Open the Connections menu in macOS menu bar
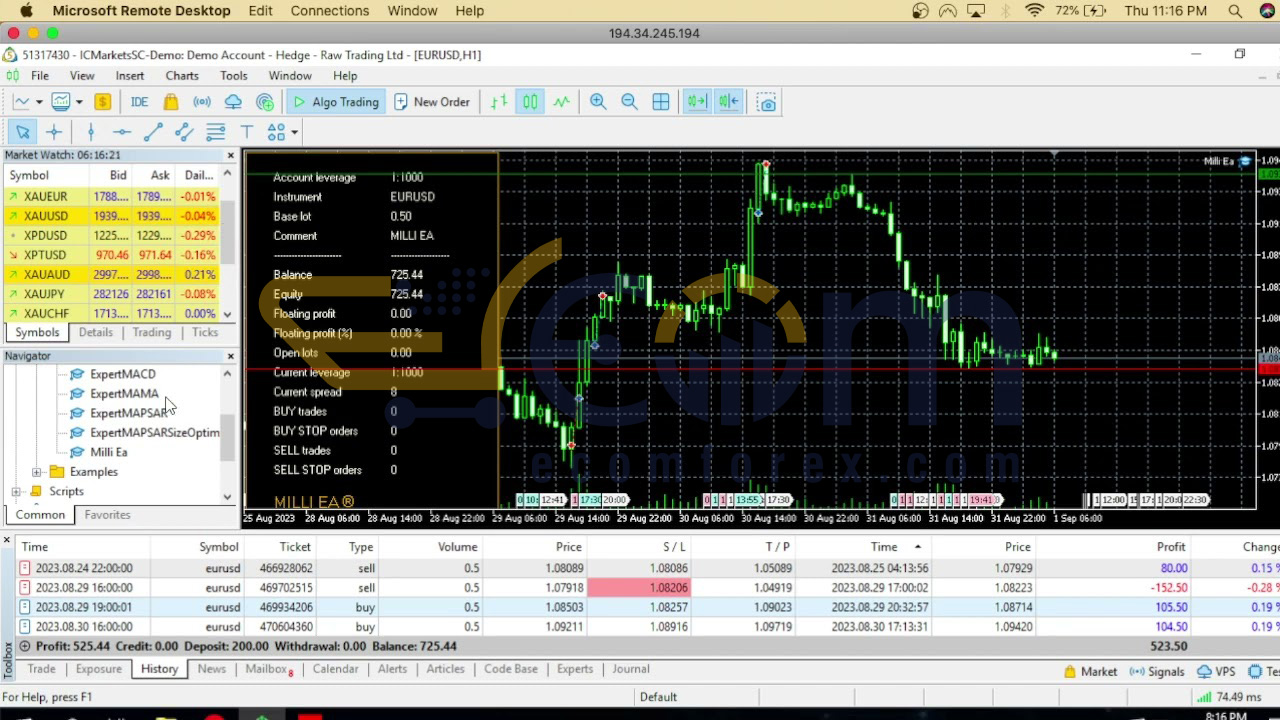This screenshot has height=720, width=1280. pyautogui.click(x=330, y=11)
